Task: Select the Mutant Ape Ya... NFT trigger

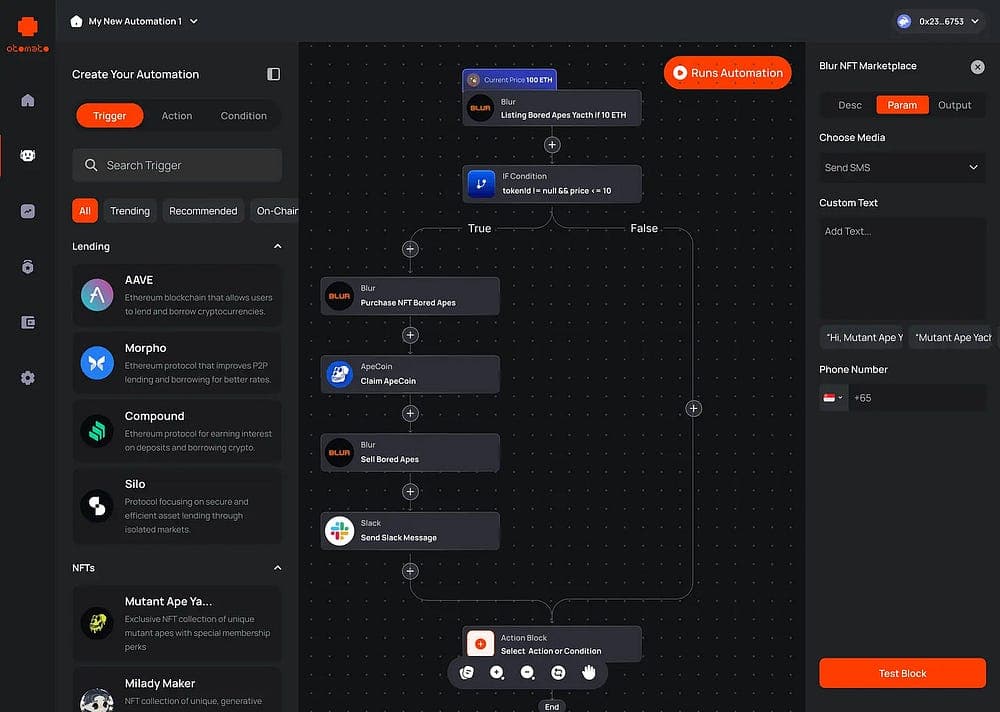Action: click(x=177, y=623)
